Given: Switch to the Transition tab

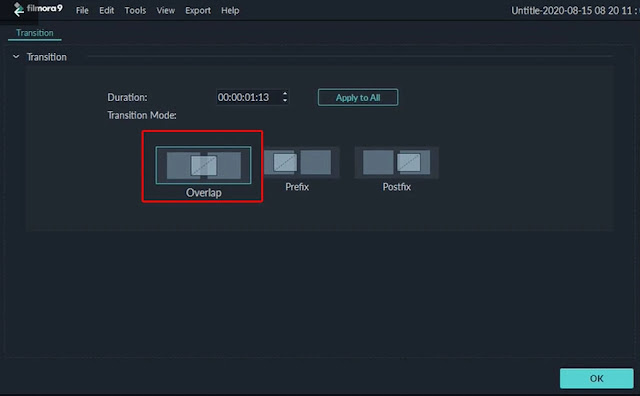Looking at the screenshot, I should pos(35,33).
